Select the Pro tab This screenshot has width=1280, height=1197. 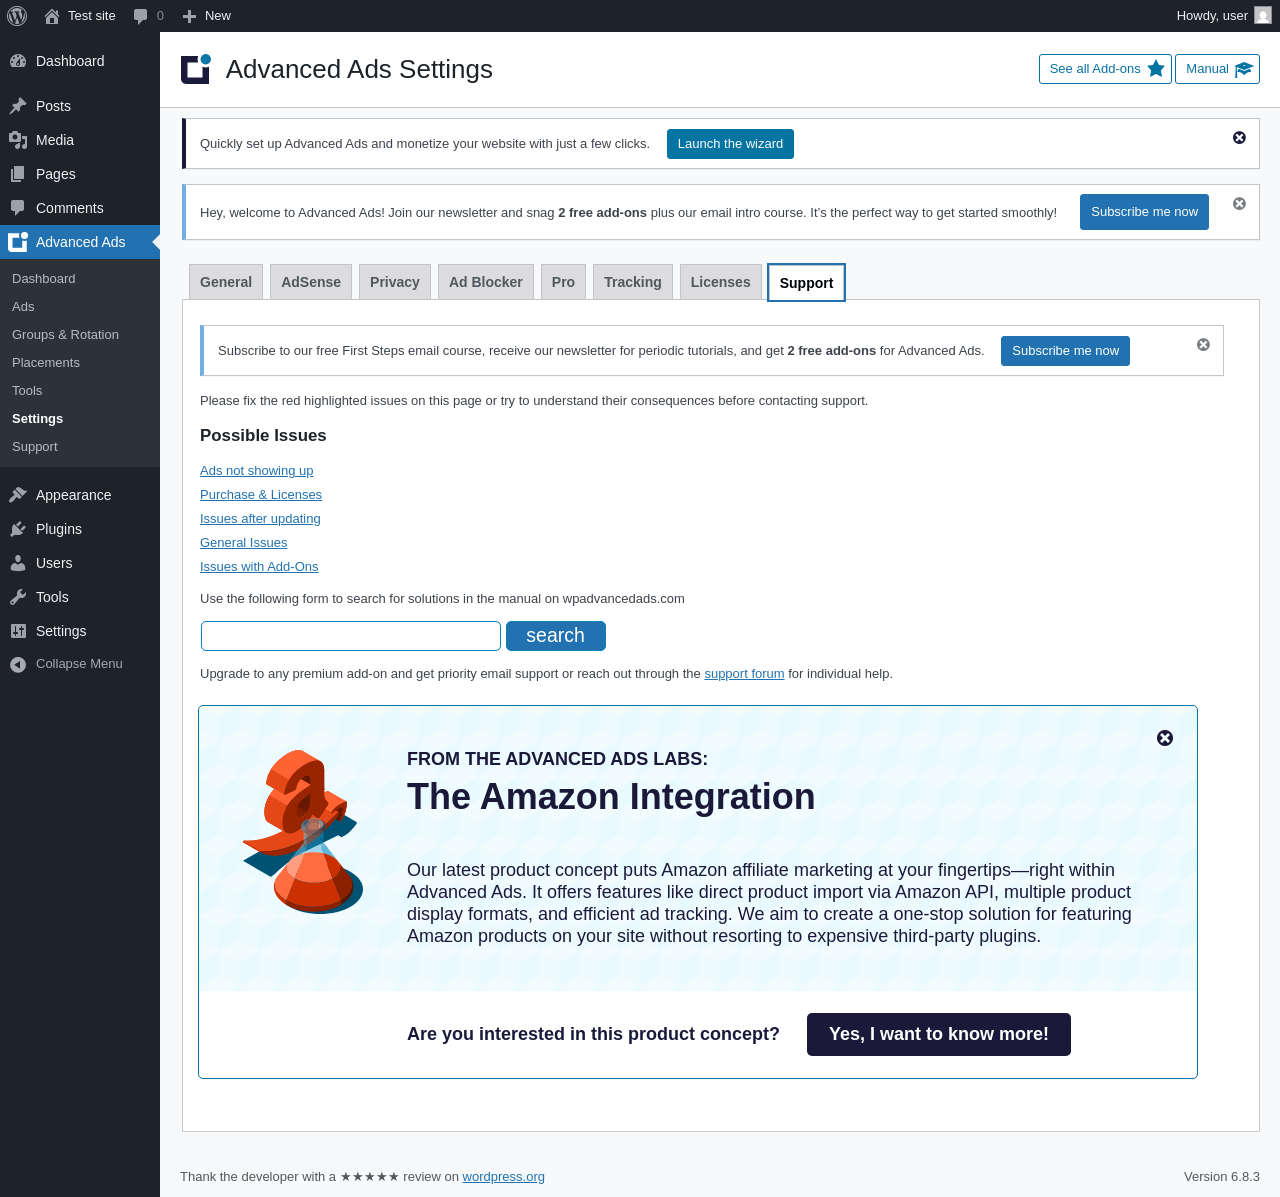[x=563, y=282]
